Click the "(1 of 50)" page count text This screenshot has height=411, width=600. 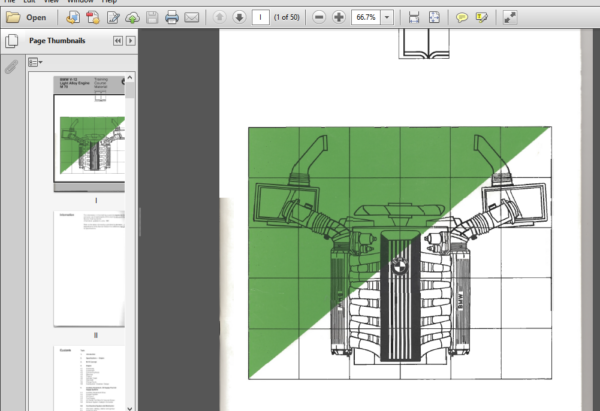click(287, 17)
